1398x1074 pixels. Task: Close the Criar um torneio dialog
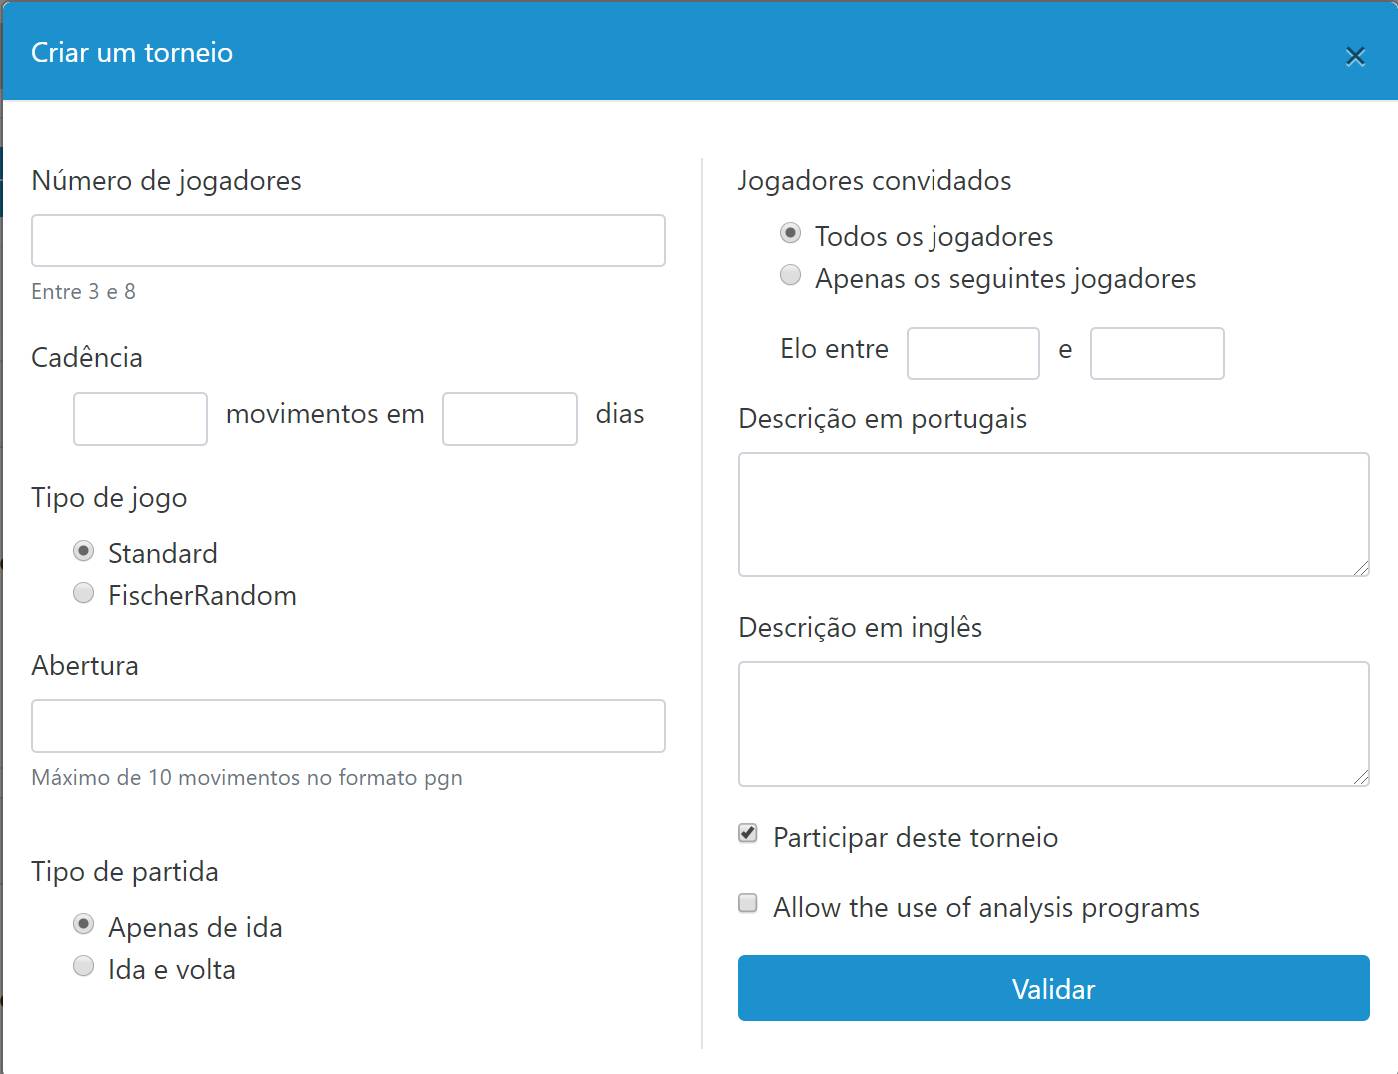[1355, 56]
